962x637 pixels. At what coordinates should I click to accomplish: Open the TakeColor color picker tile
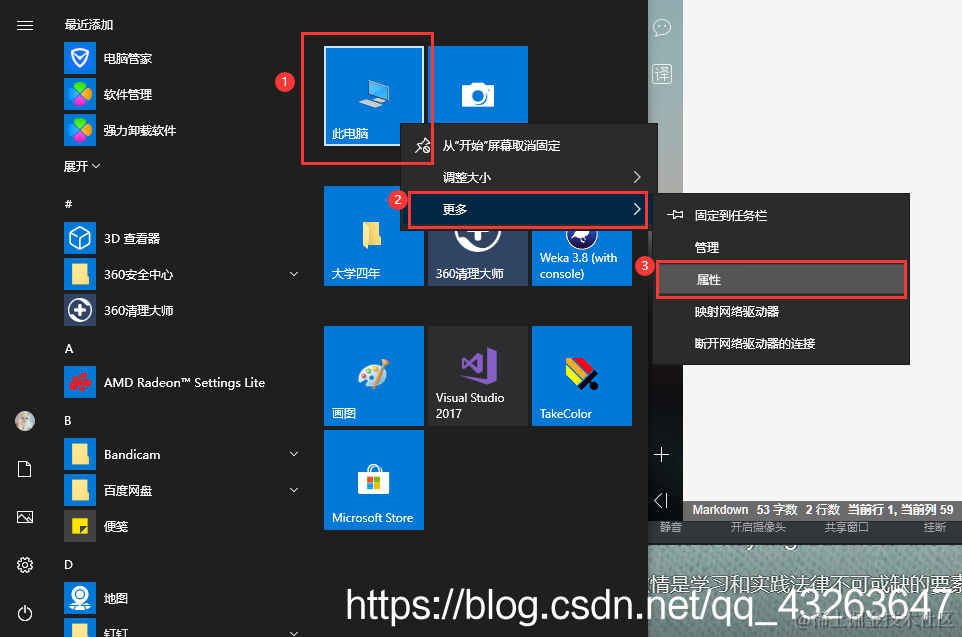581,375
